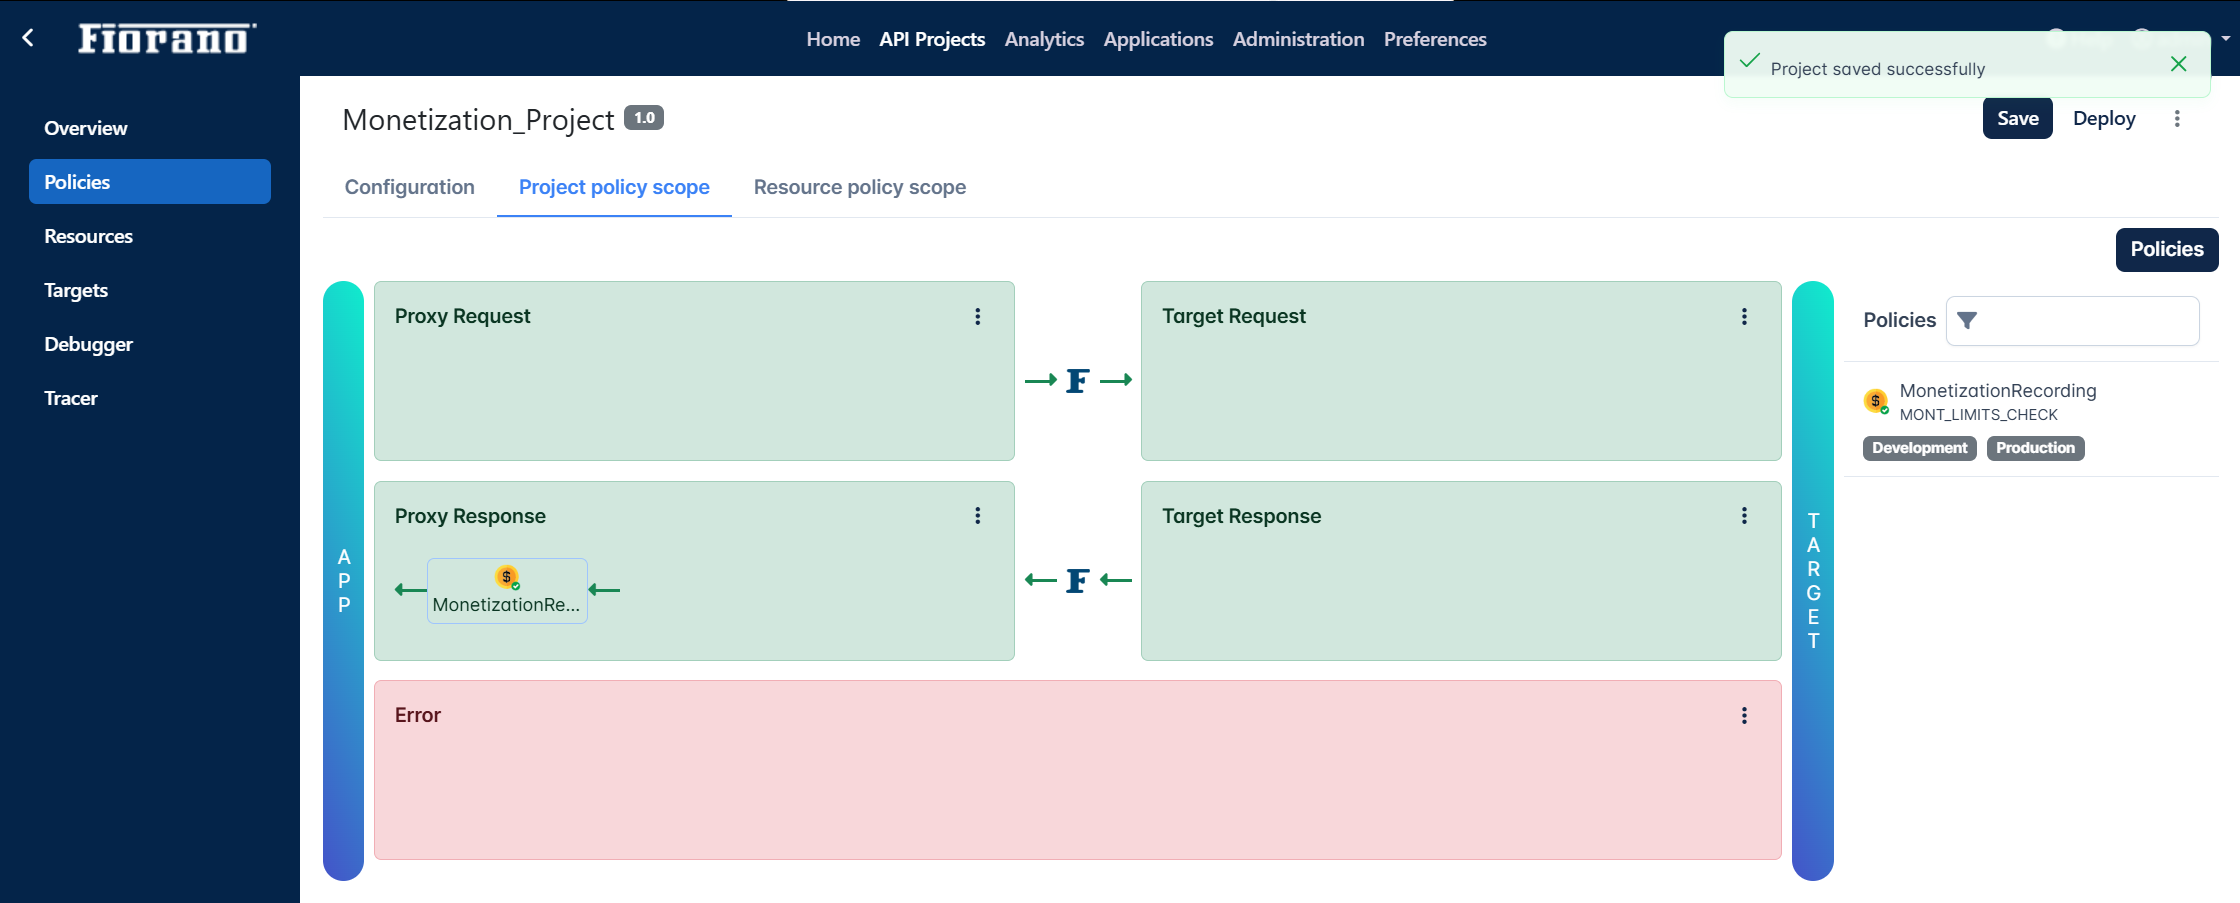Open the Home menu

tap(833, 39)
